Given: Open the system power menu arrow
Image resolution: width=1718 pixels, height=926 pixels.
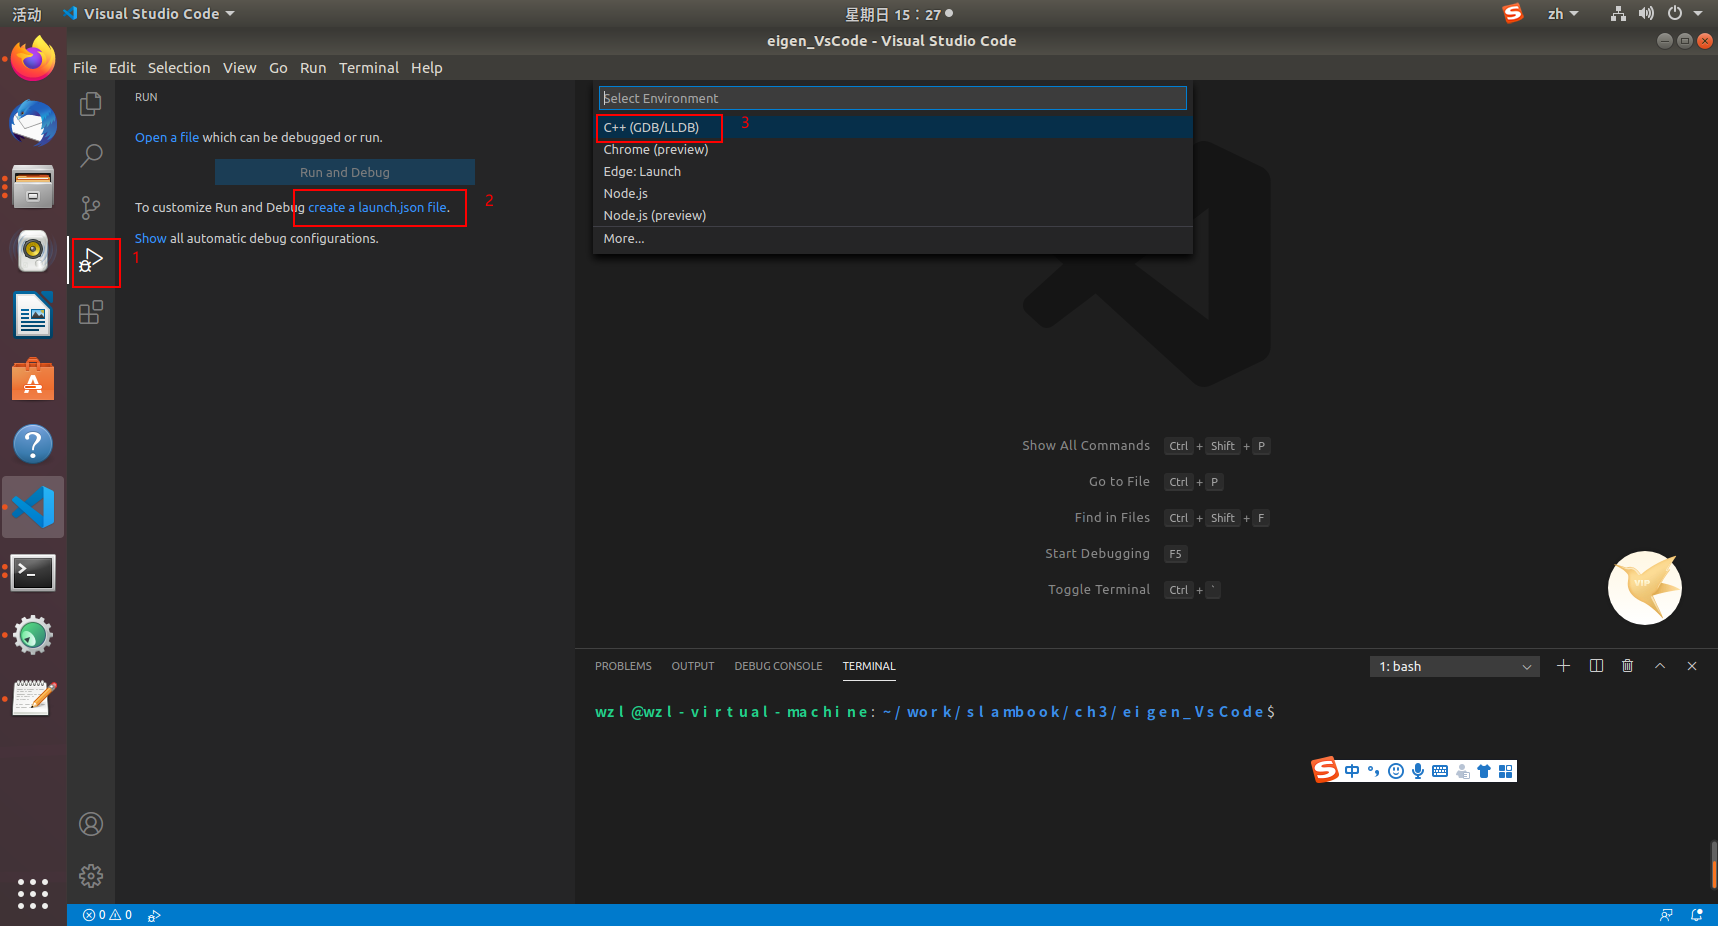Looking at the screenshot, I should (x=1698, y=14).
